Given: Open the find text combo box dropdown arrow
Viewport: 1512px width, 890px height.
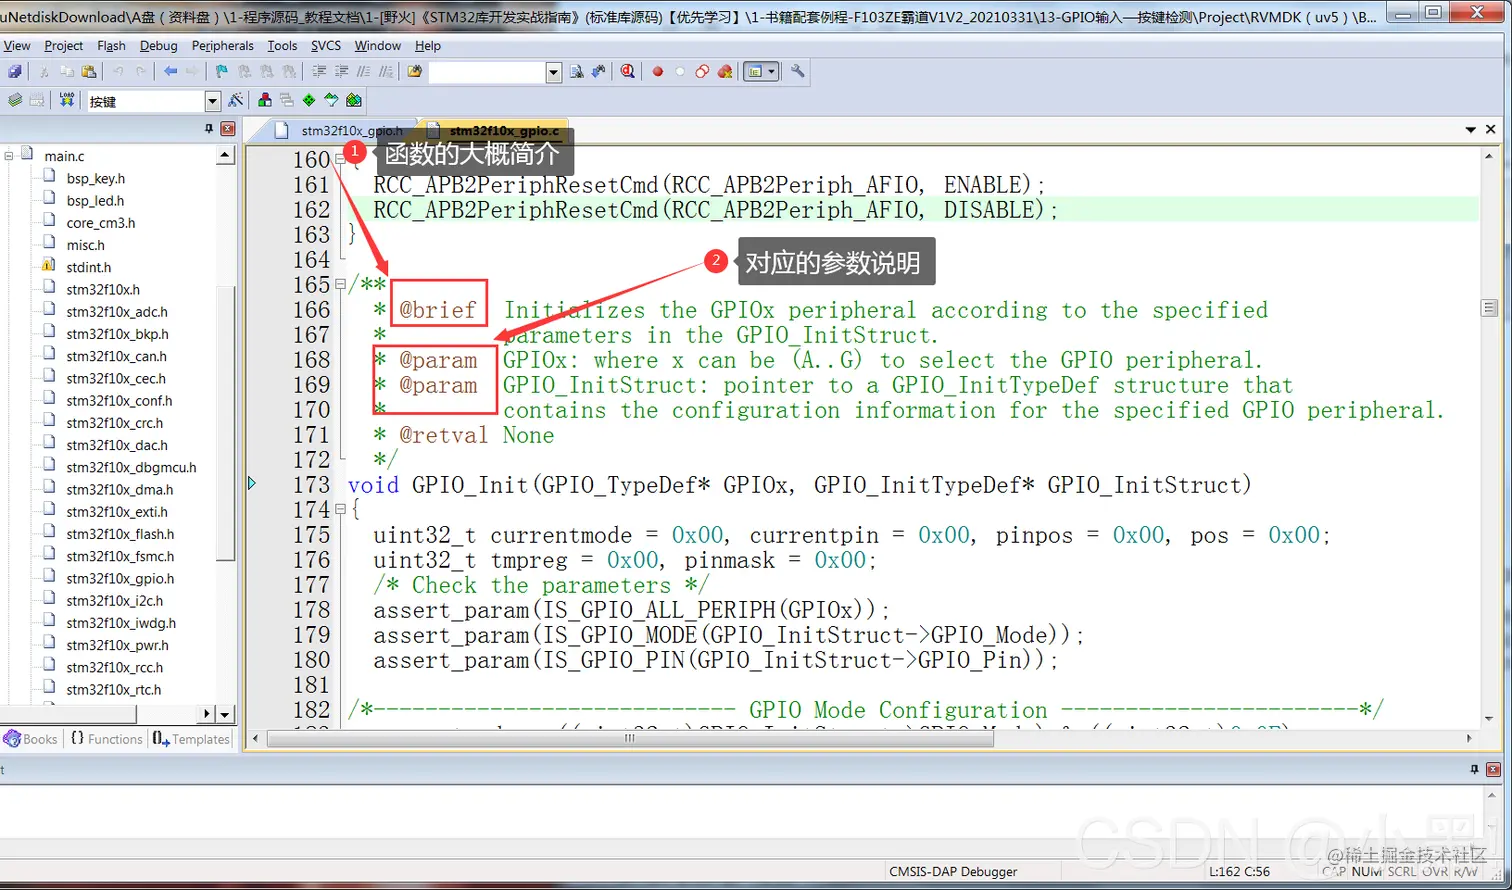Looking at the screenshot, I should click(553, 72).
